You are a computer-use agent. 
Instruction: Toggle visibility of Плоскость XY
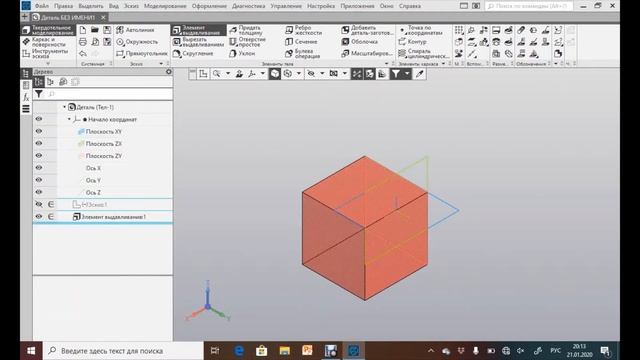pyautogui.click(x=39, y=131)
